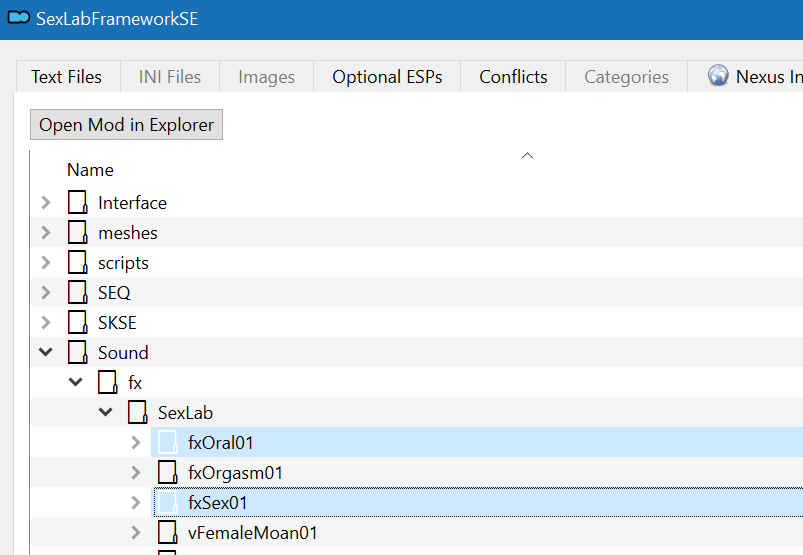This screenshot has width=803, height=555.
Task: Click the Nexus globe icon
Action: click(x=718, y=75)
